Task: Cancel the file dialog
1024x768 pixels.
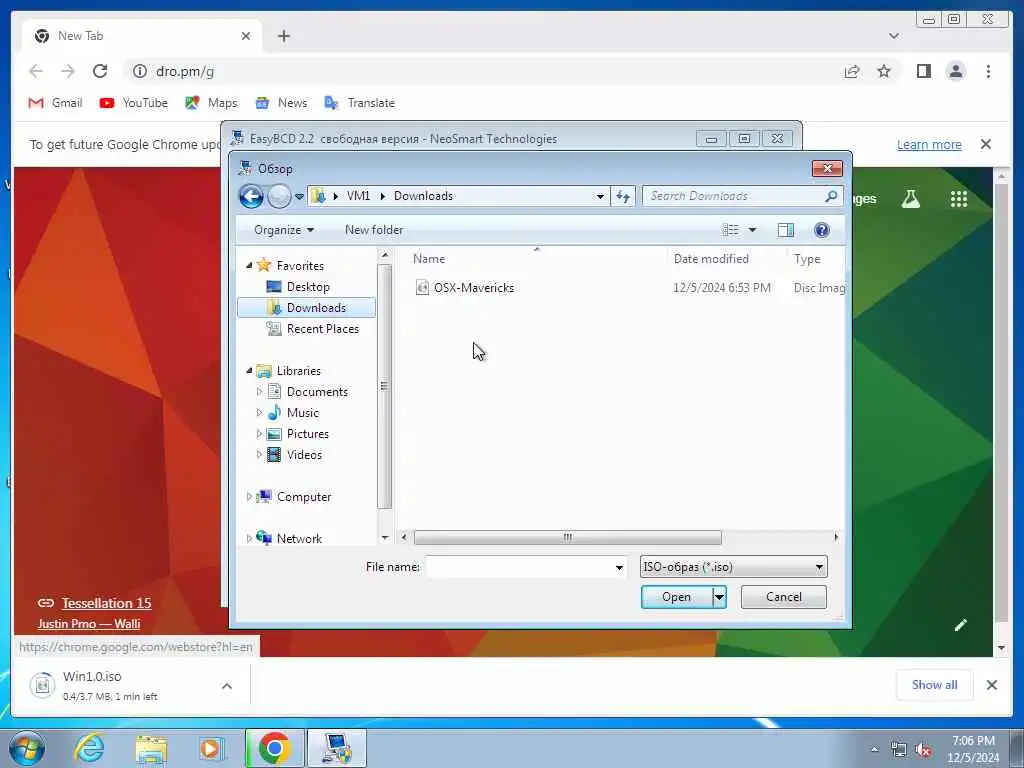Action: point(784,597)
